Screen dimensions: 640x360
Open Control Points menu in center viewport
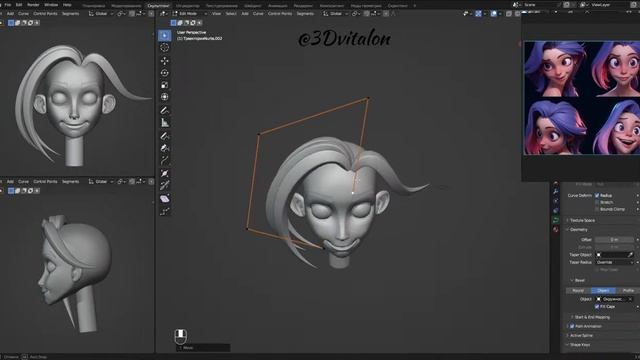click(x=280, y=13)
